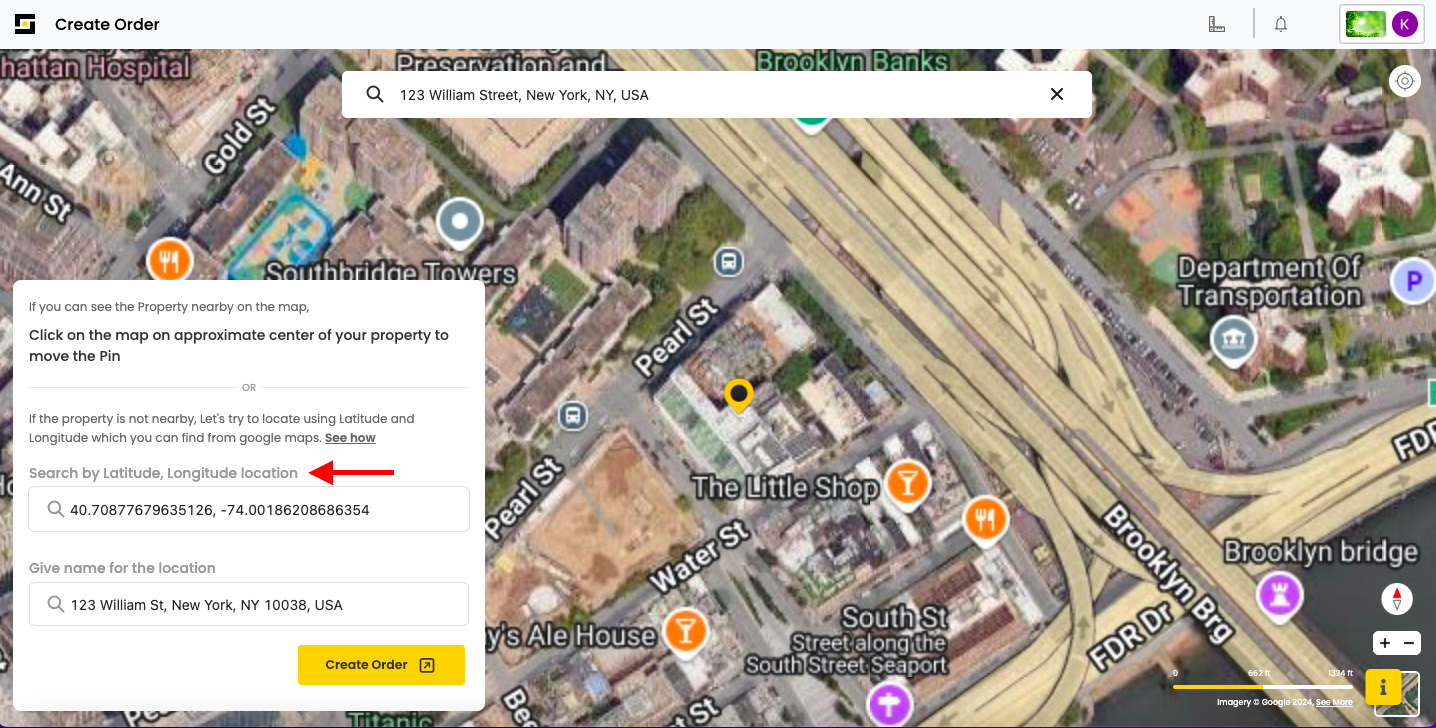Open the purple K user avatar

point(1405,24)
